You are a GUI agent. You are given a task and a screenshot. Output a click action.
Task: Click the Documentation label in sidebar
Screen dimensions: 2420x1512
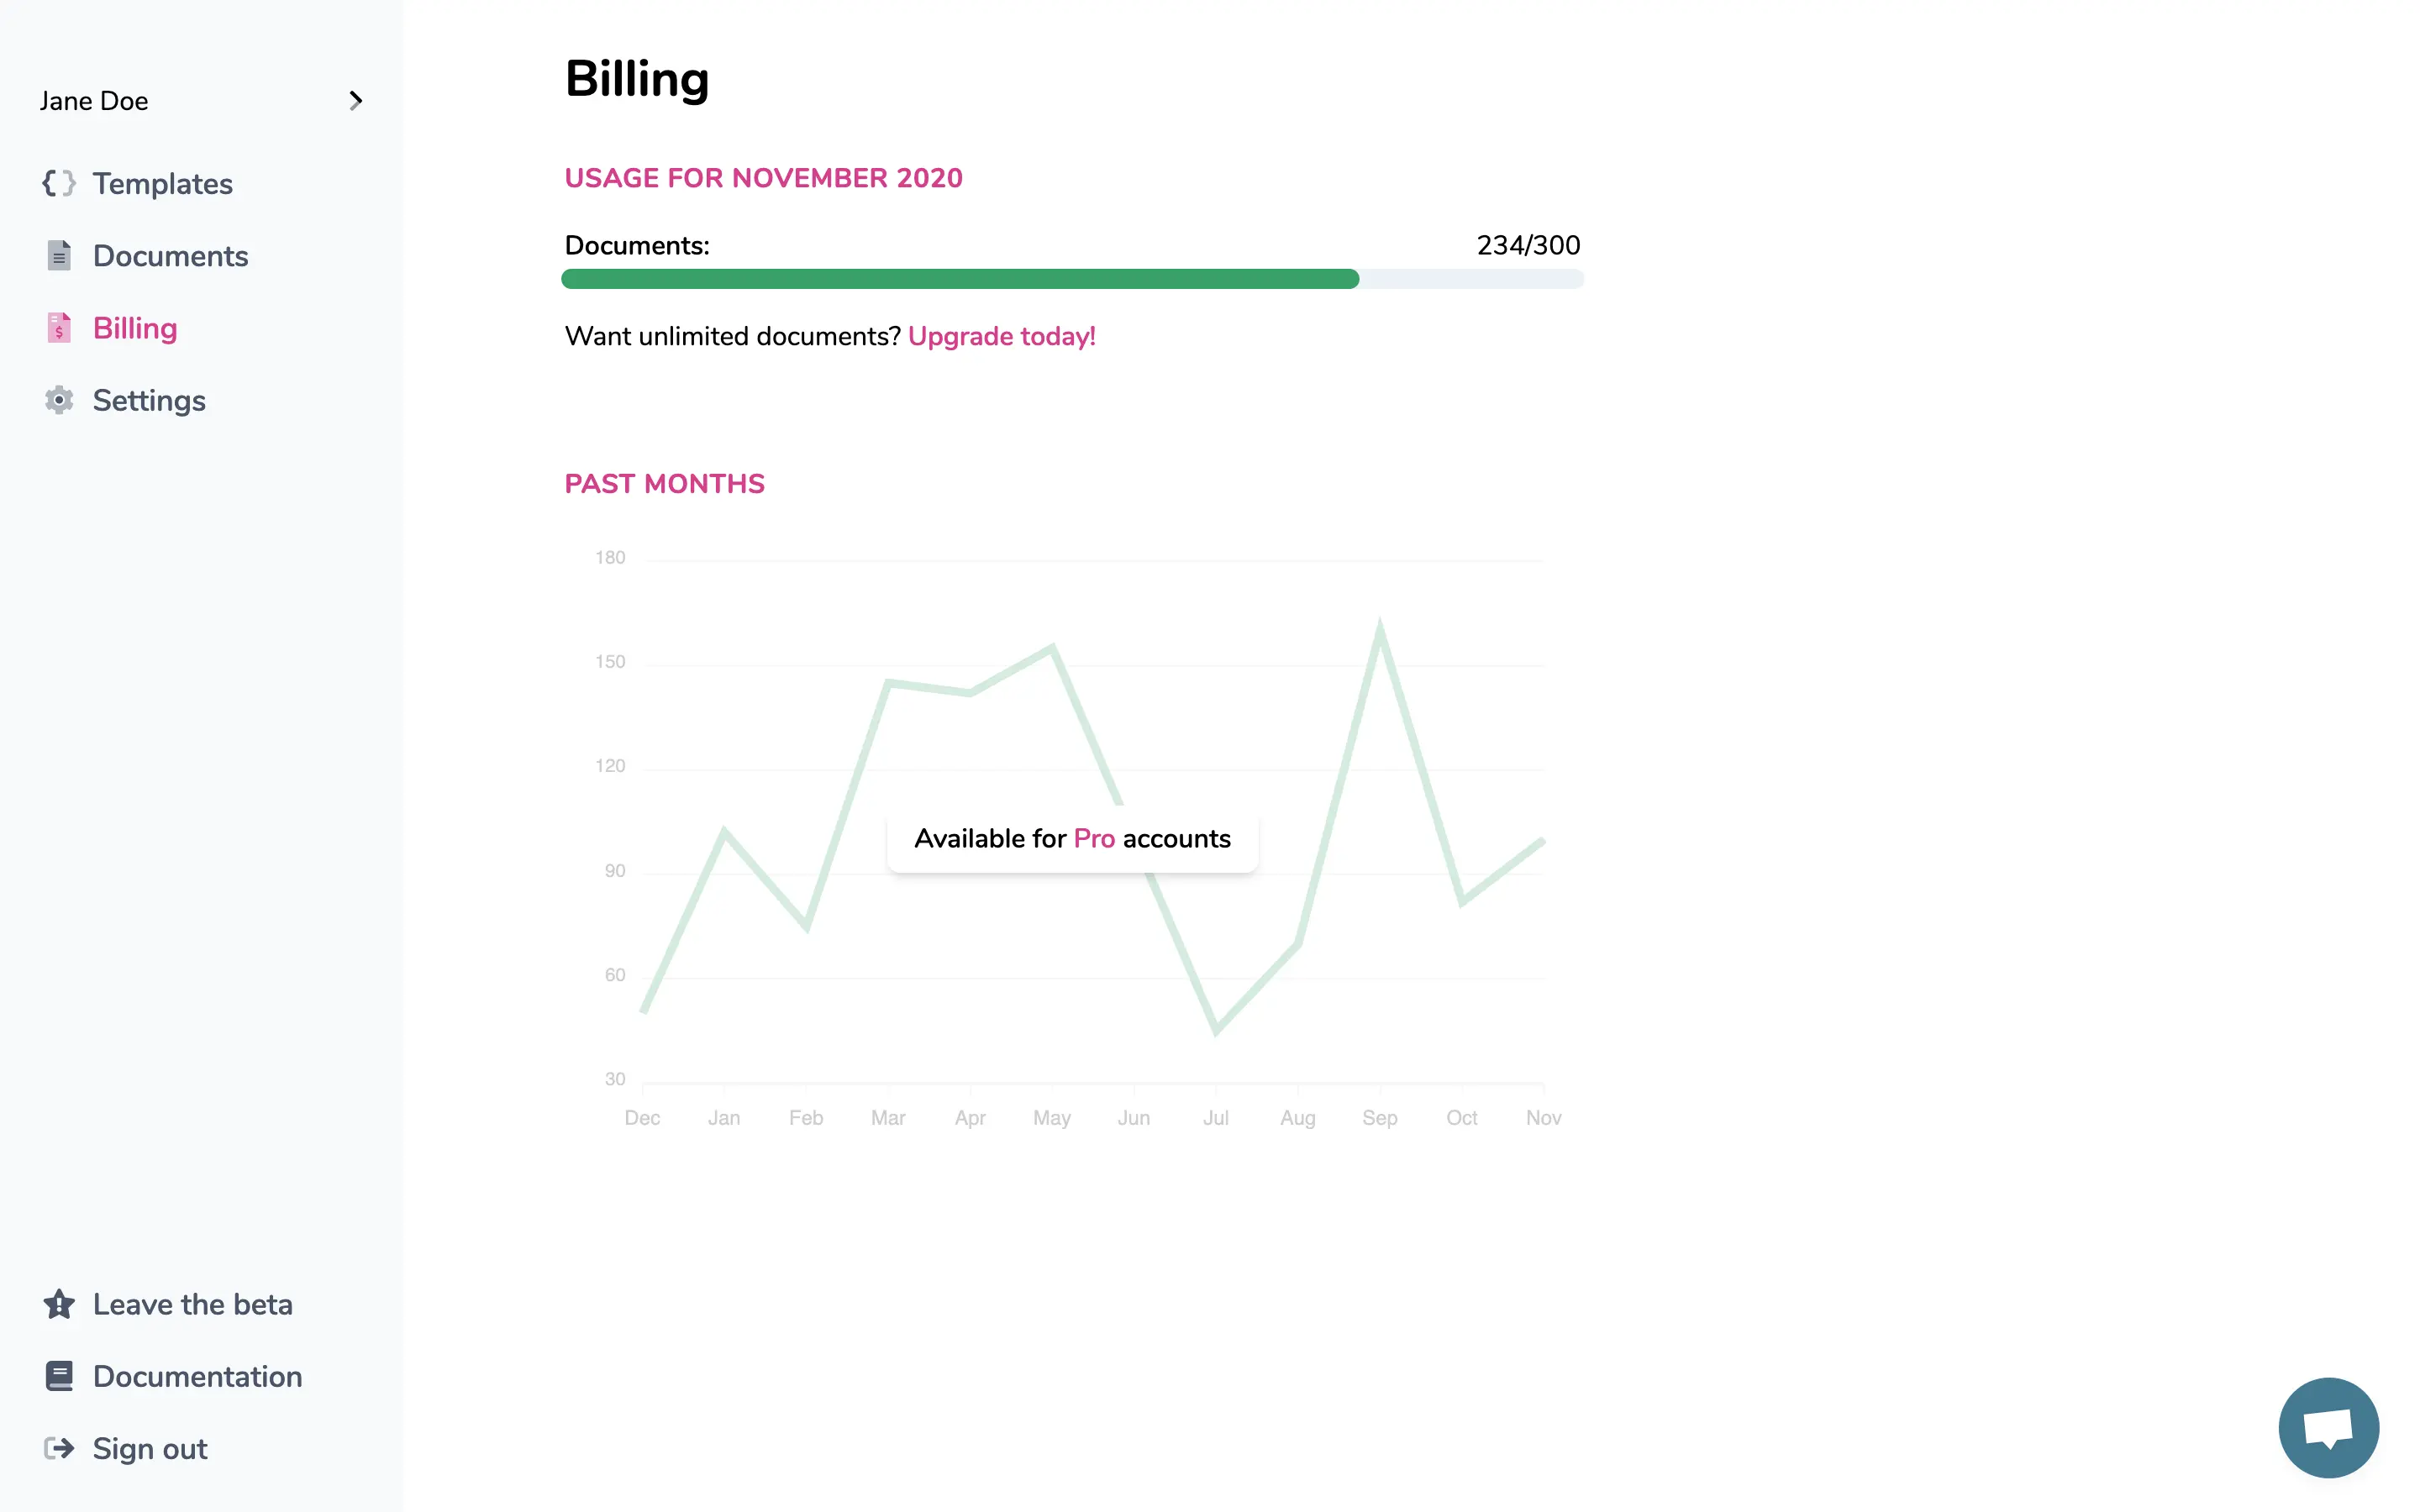(x=197, y=1376)
